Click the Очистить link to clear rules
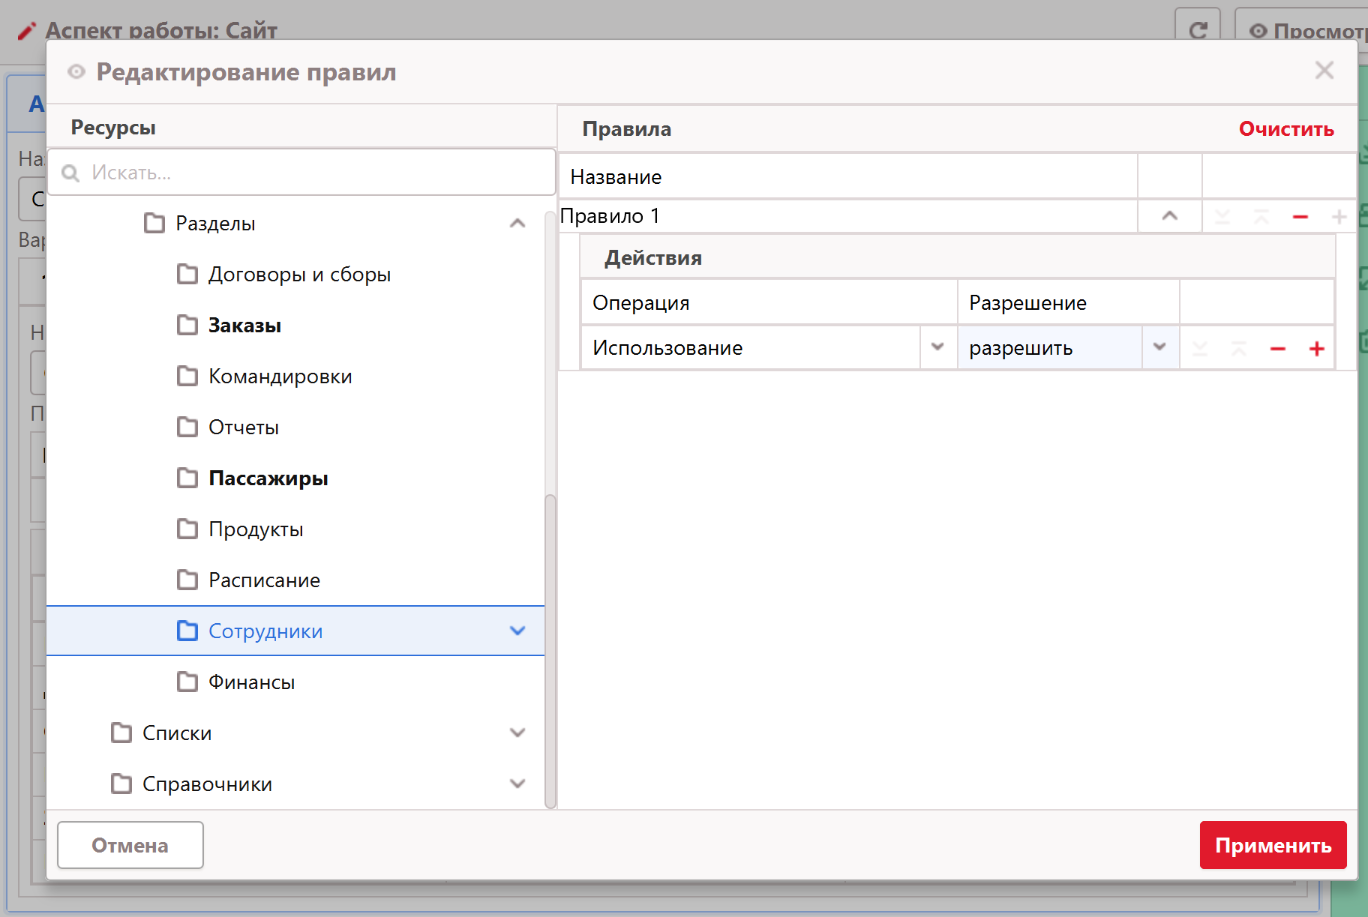Screen dimensions: 1368x917 [x=1286, y=129]
